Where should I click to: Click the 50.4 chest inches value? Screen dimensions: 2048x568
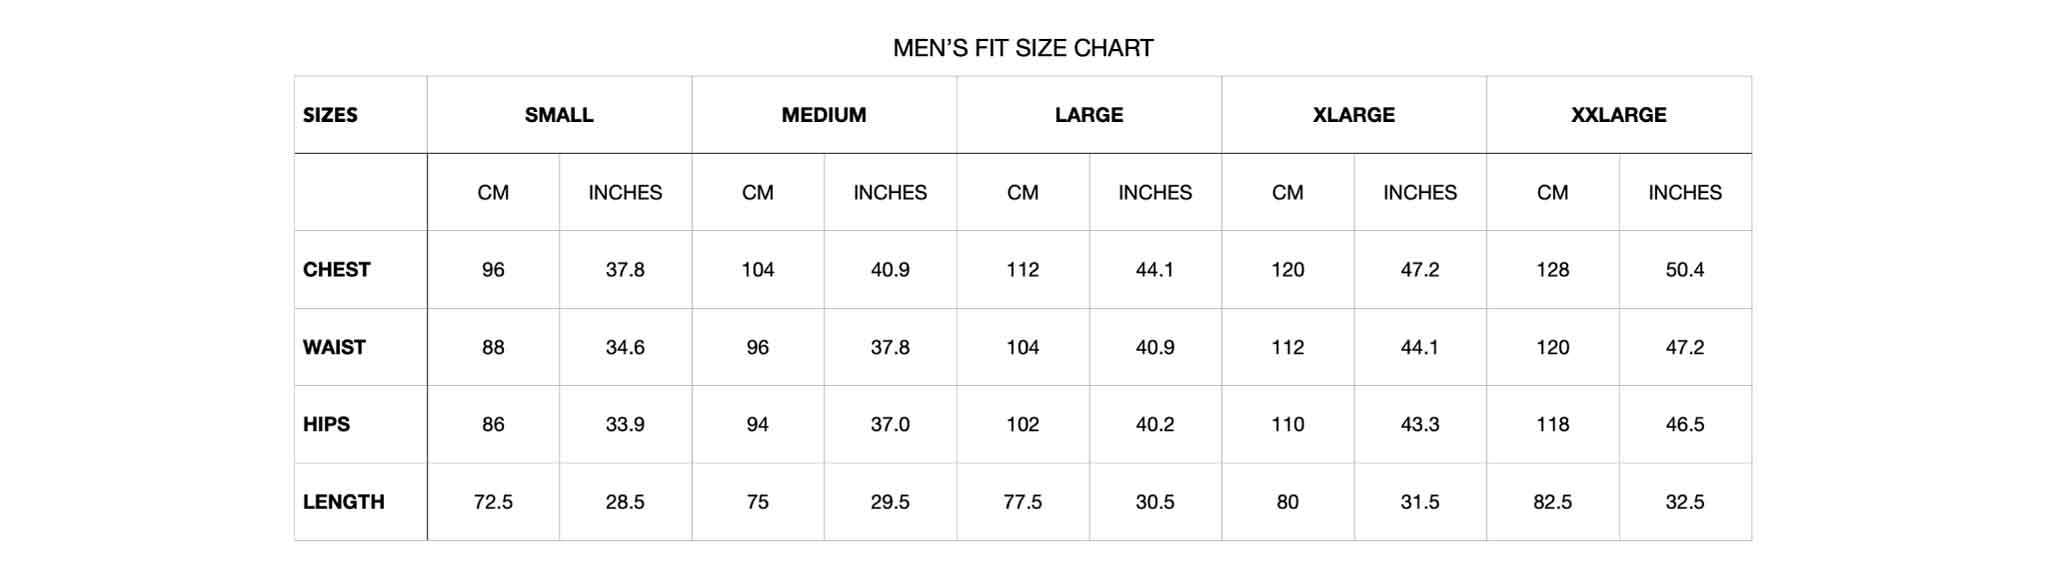pyautogui.click(x=1685, y=270)
